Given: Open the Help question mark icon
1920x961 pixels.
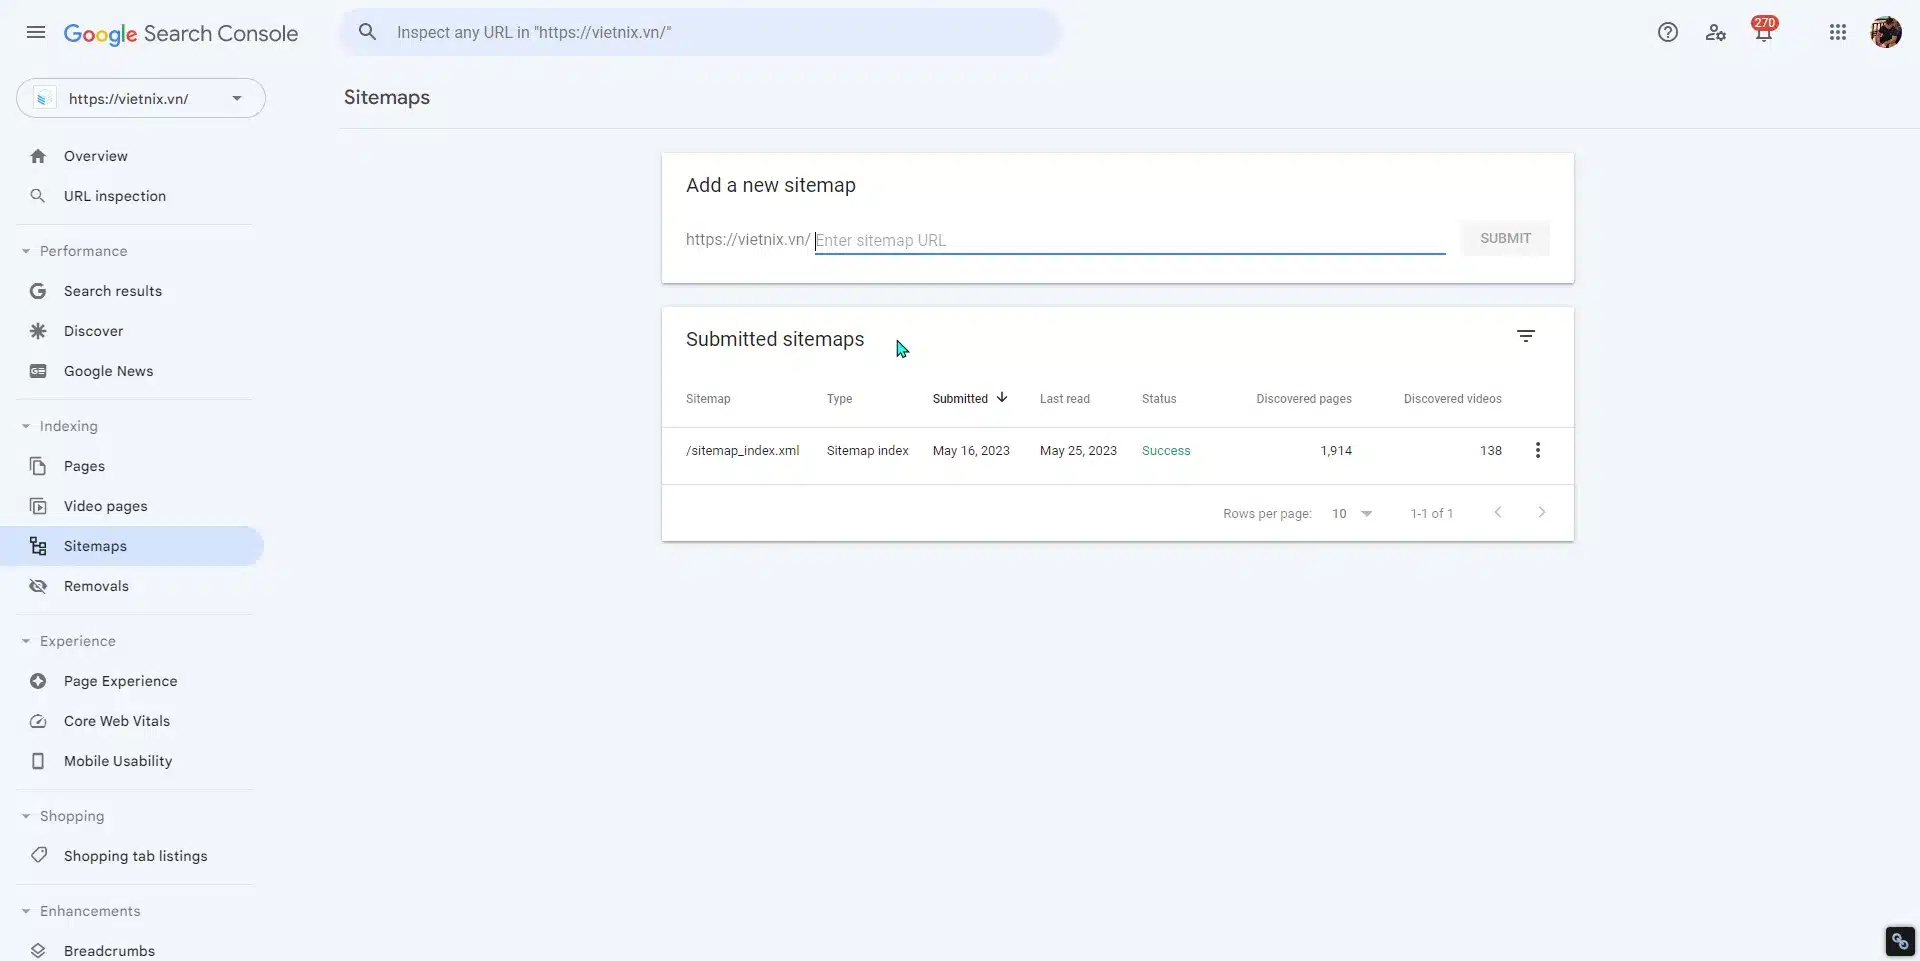Looking at the screenshot, I should click(x=1668, y=32).
